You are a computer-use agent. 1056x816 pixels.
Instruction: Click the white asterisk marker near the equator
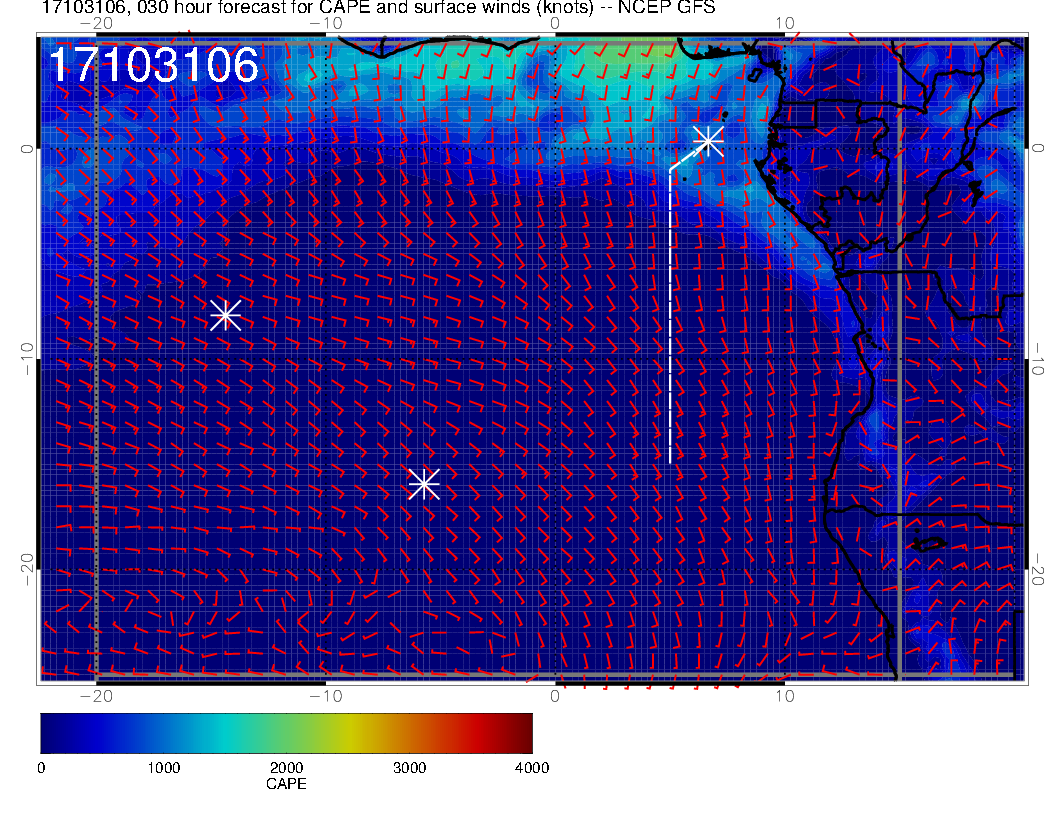[x=708, y=140]
